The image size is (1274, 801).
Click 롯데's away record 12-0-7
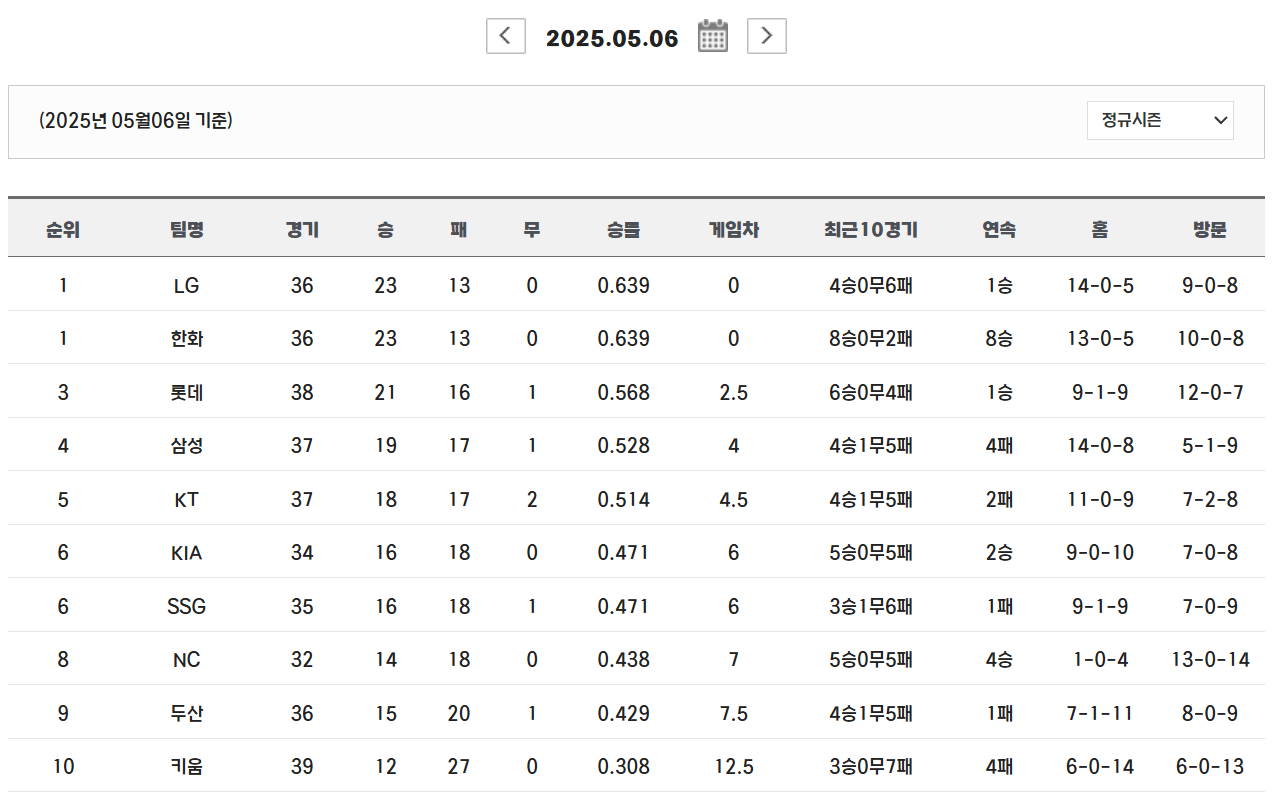[x=1210, y=393]
